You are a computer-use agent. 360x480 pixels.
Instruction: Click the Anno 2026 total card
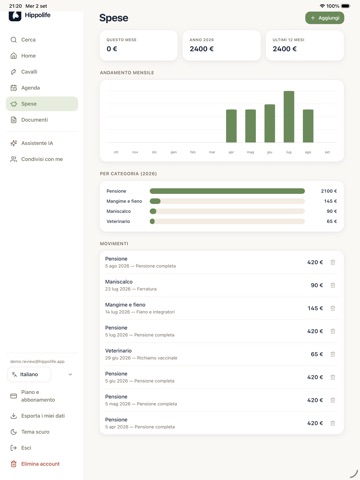(x=222, y=45)
